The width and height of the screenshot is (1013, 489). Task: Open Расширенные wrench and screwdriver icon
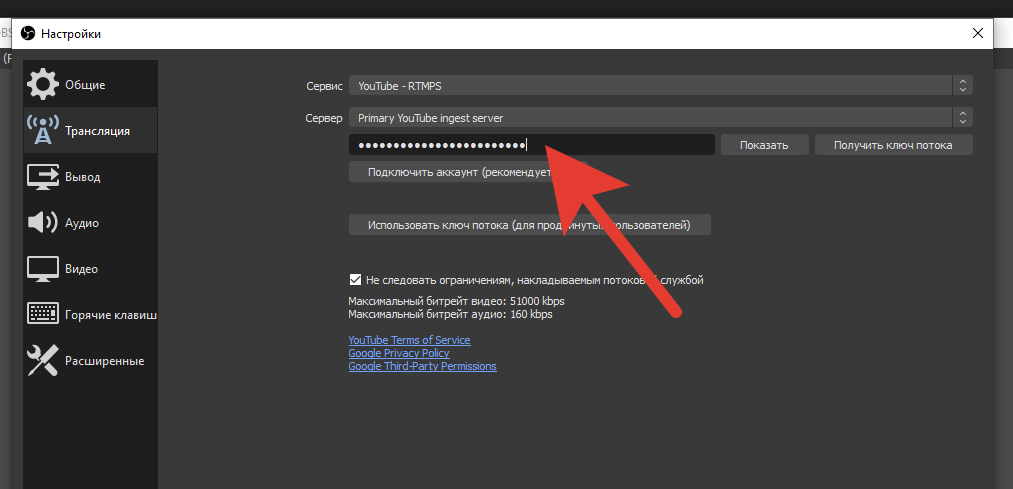point(43,361)
